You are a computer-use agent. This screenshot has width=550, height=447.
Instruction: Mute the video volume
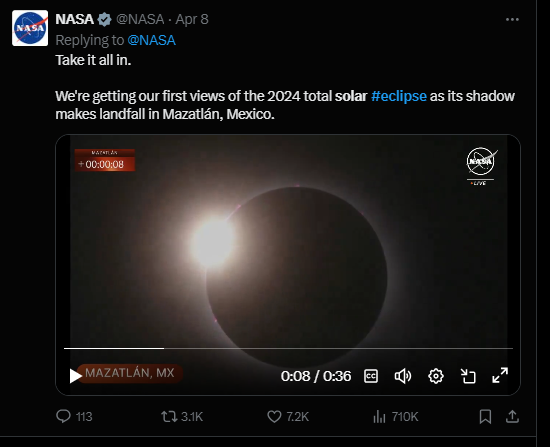403,376
